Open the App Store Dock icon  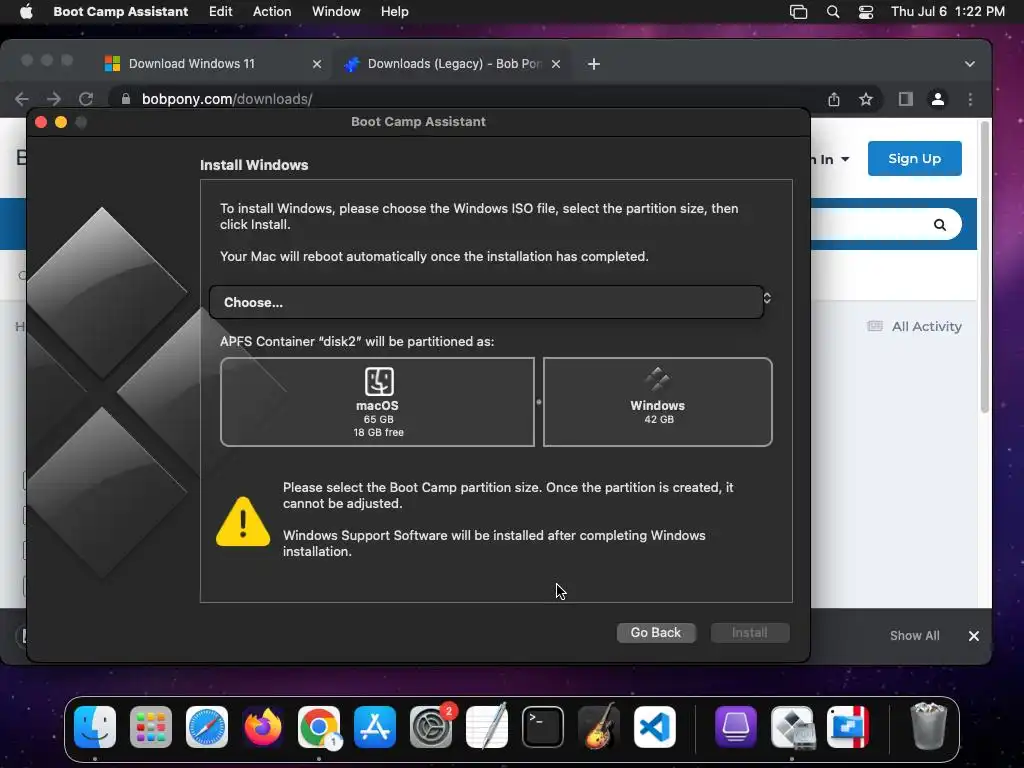pos(375,727)
